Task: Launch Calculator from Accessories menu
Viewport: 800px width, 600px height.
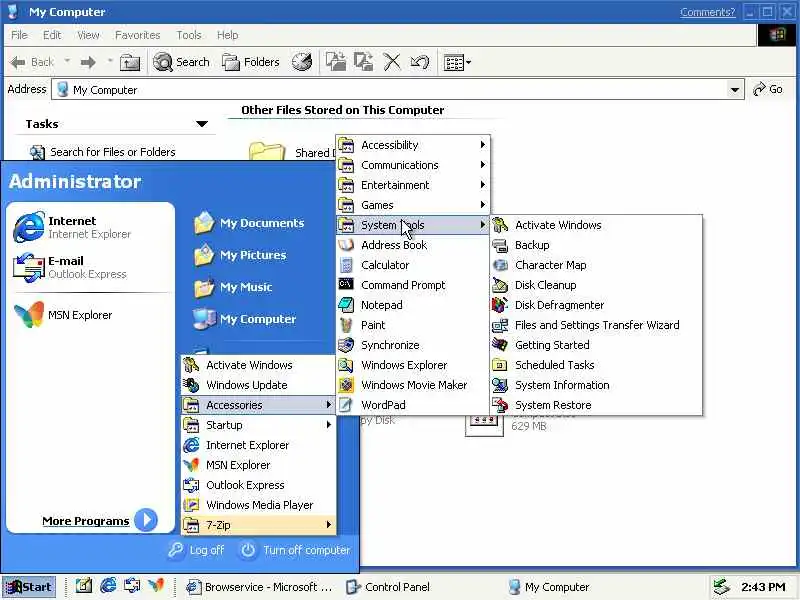Action: tap(413, 265)
